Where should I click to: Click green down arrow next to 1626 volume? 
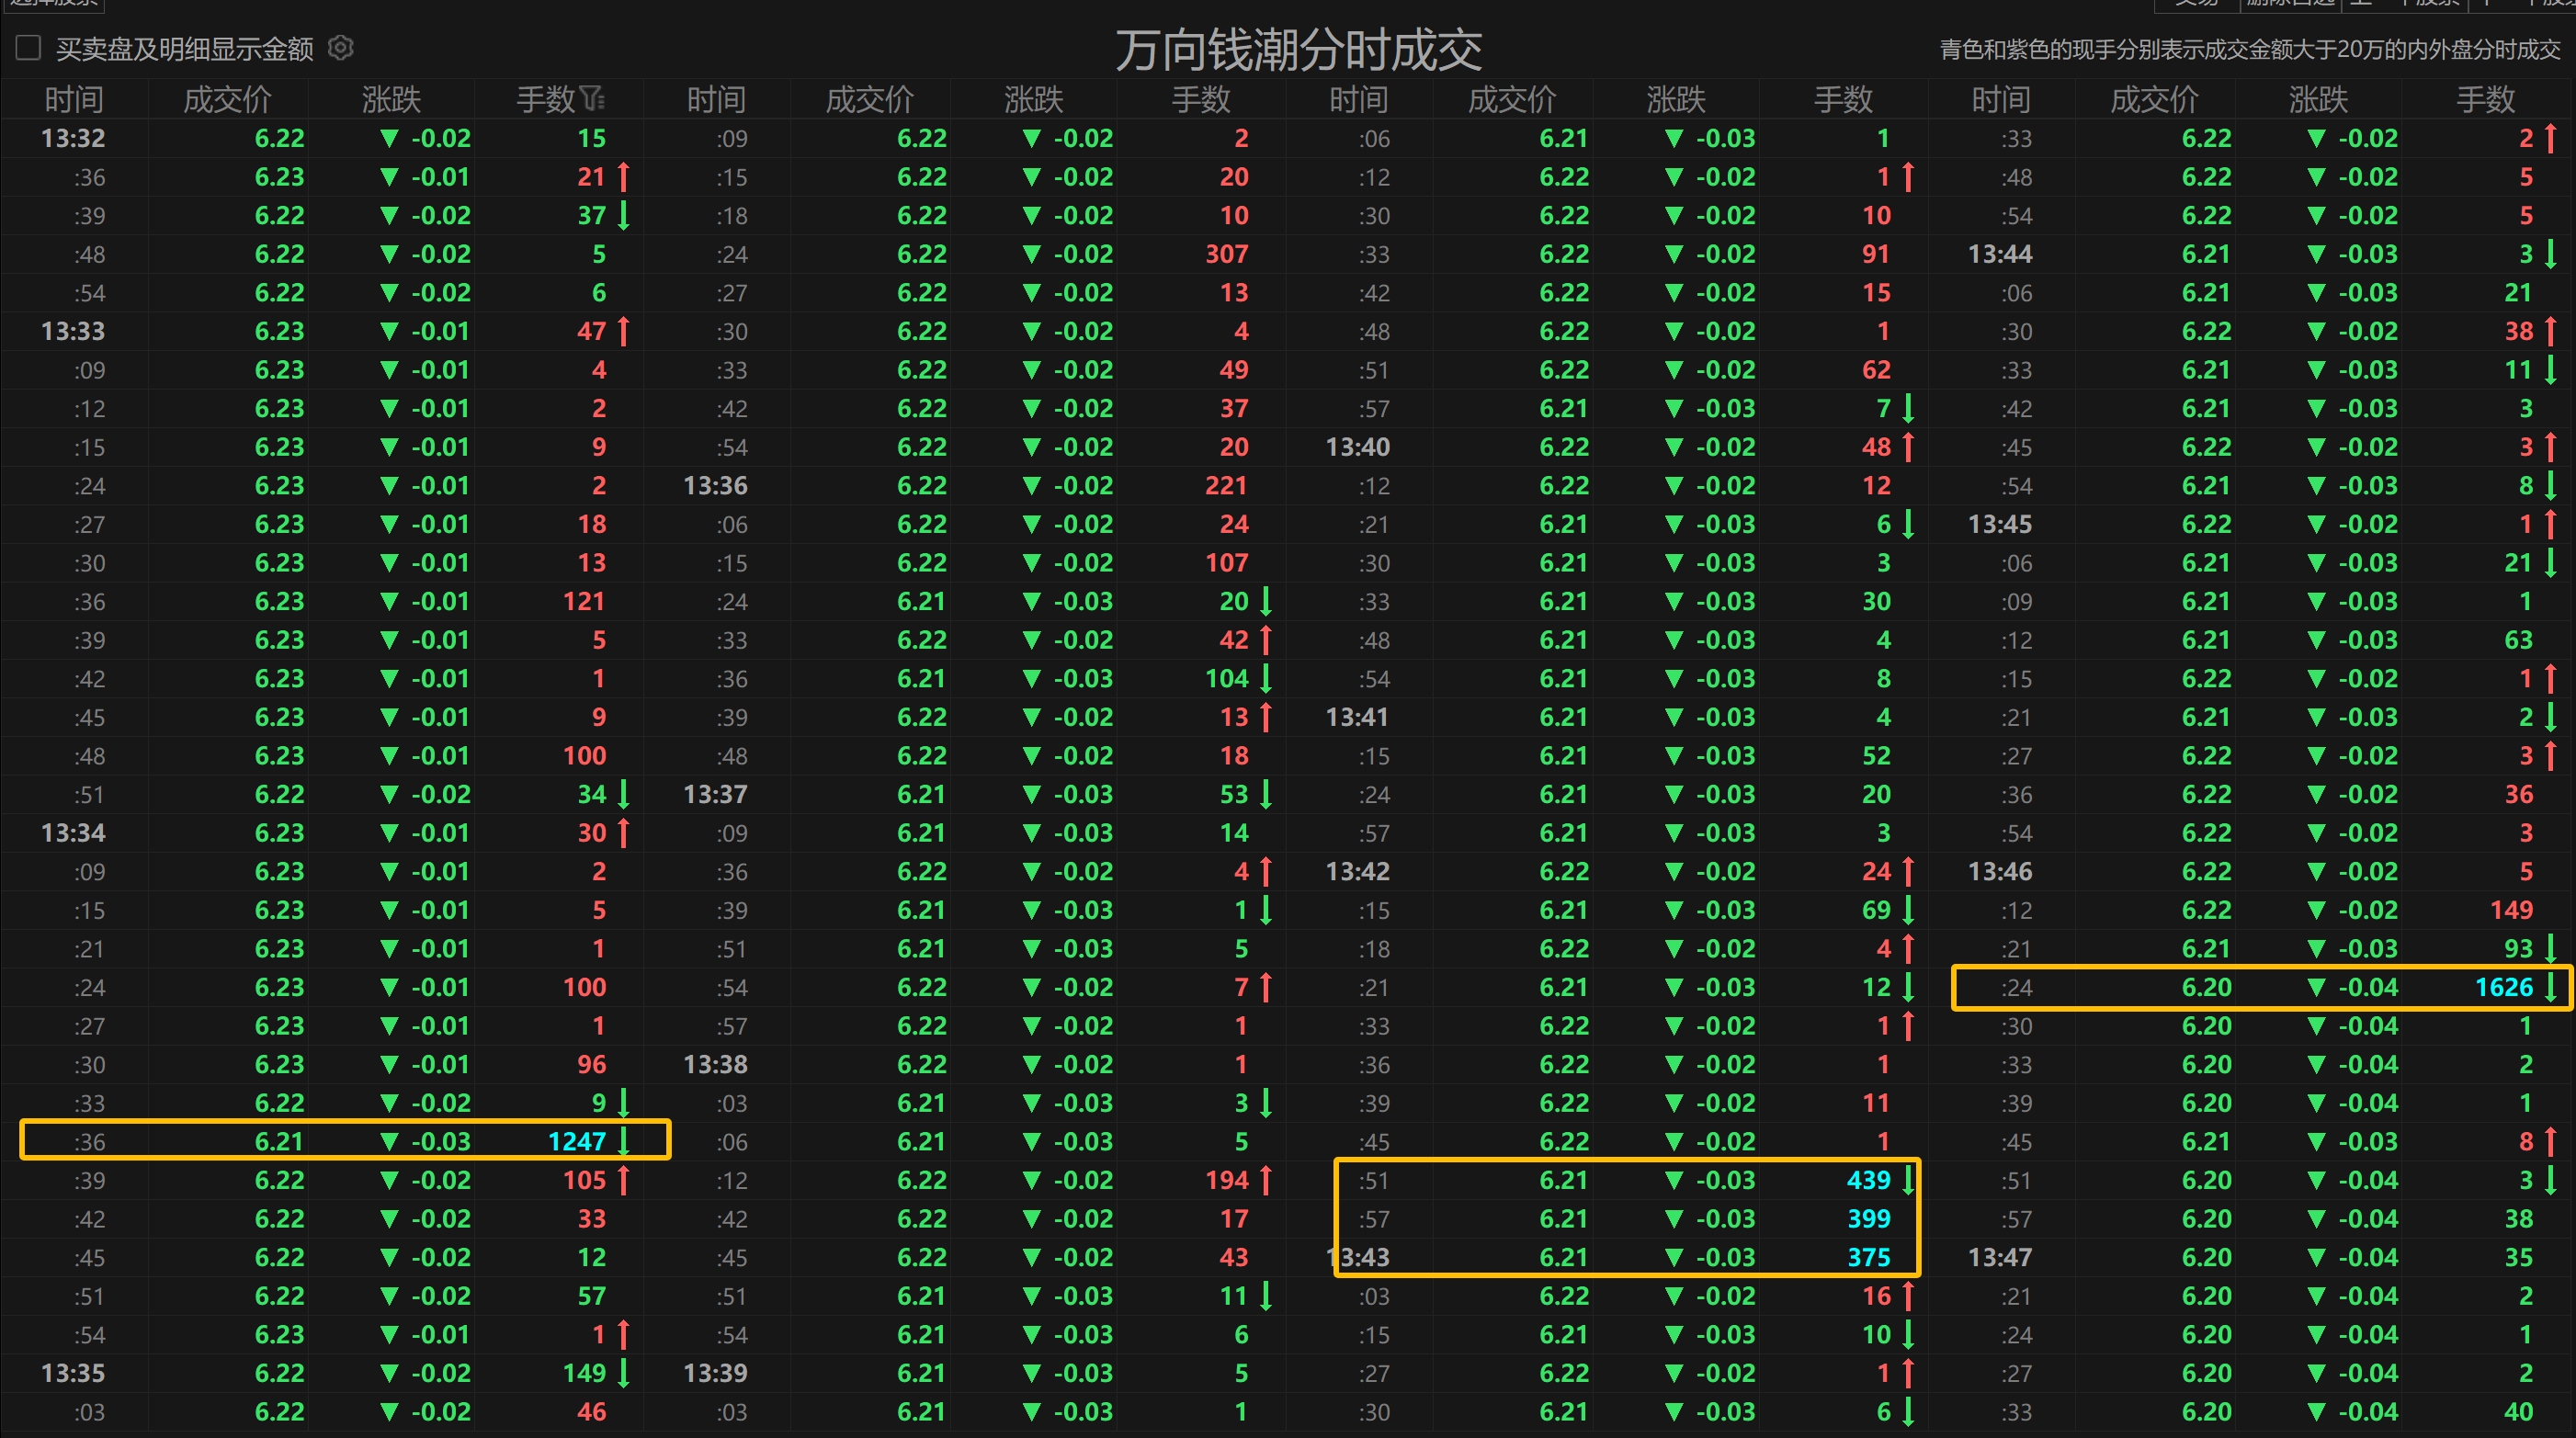click(2550, 987)
